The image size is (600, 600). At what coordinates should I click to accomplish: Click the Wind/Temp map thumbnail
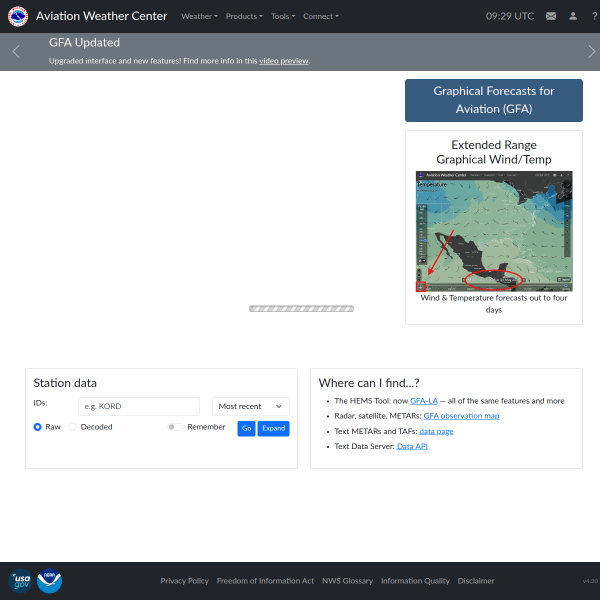coord(494,231)
